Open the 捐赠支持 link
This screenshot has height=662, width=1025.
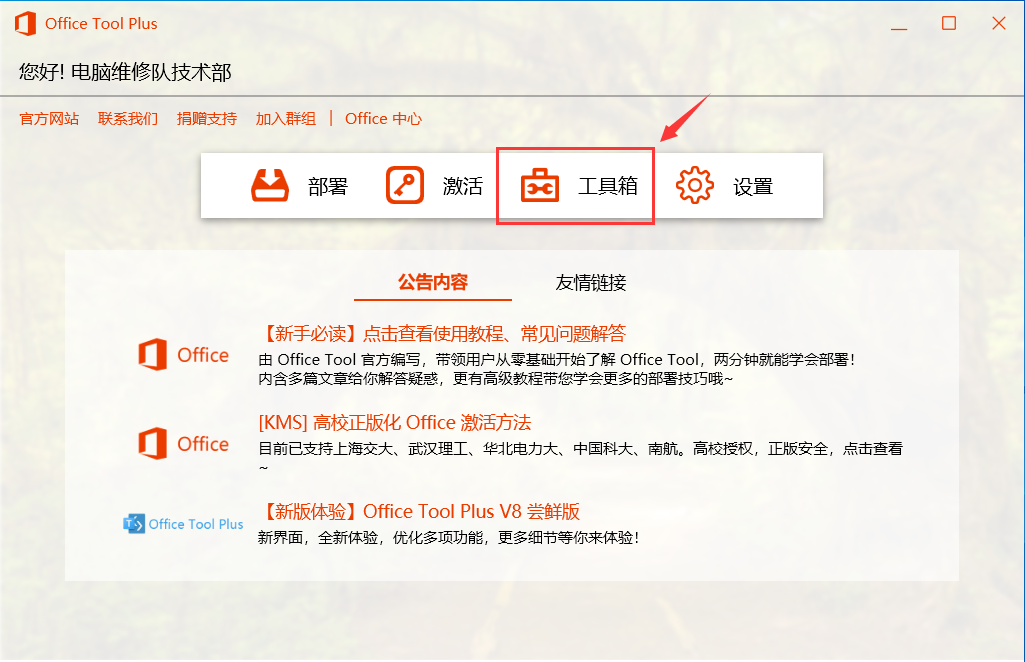[x=207, y=119]
